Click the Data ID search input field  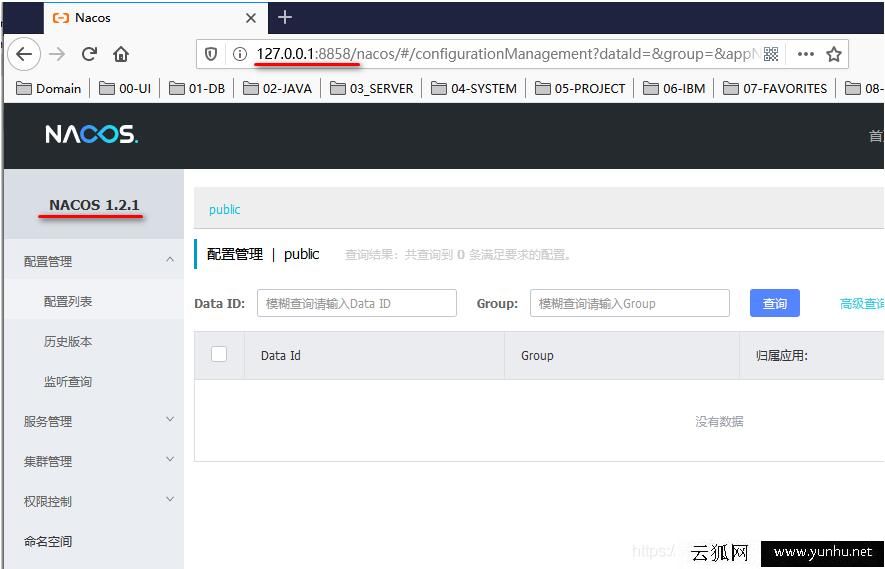click(x=356, y=303)
